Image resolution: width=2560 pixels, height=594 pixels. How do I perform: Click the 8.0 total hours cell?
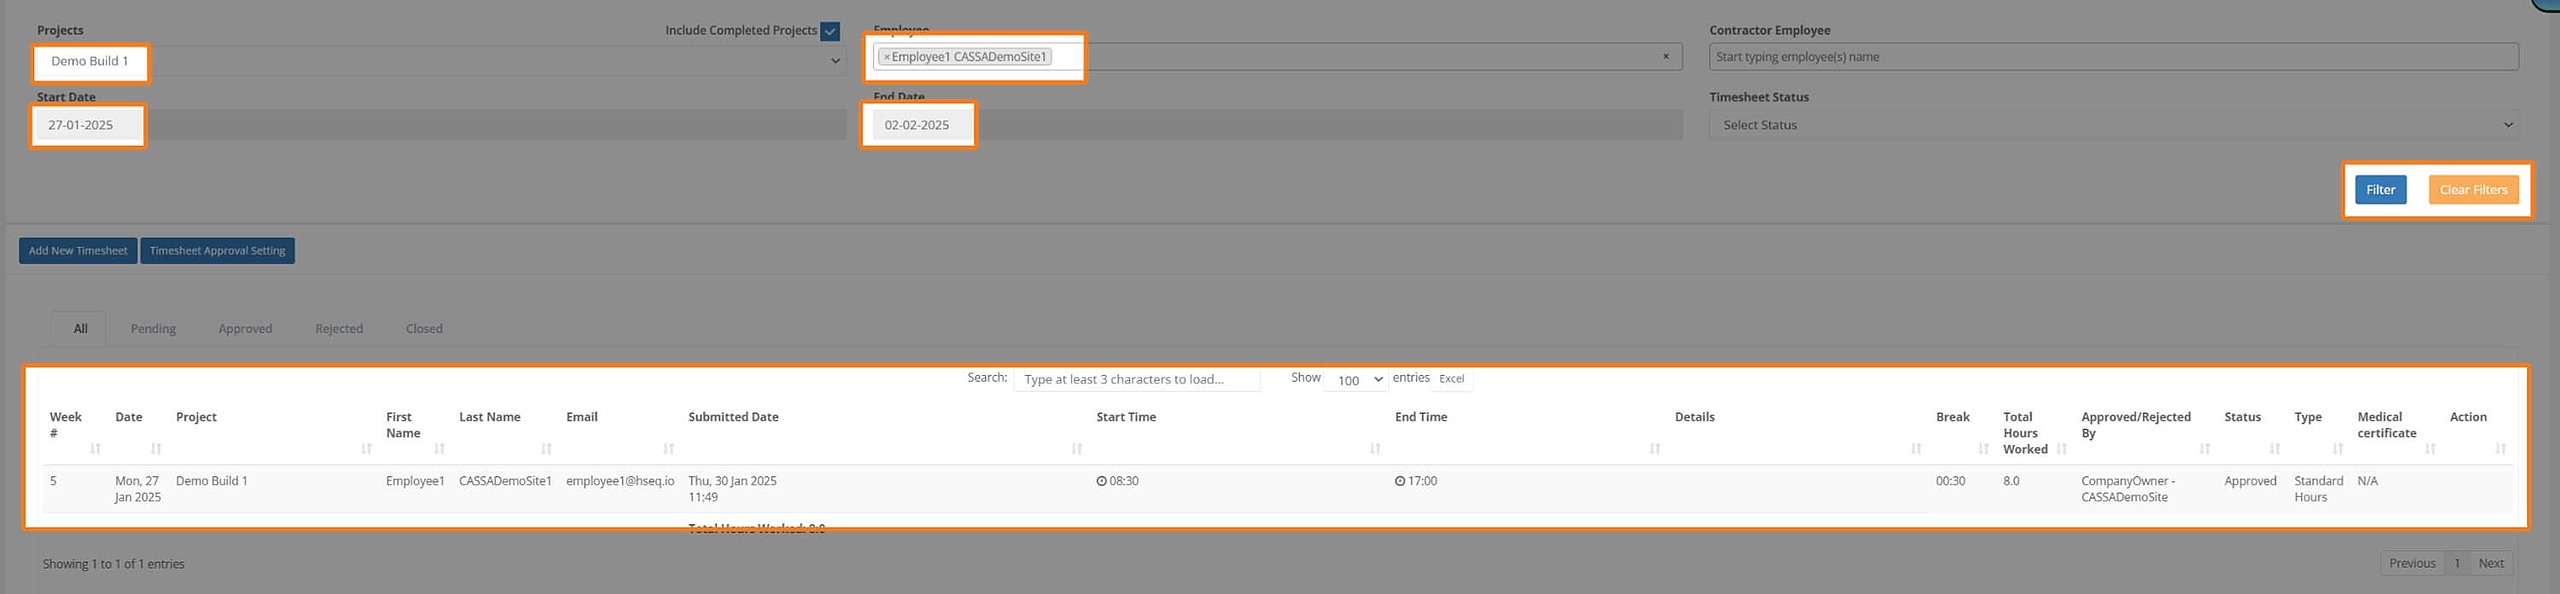pos(2011,481)
